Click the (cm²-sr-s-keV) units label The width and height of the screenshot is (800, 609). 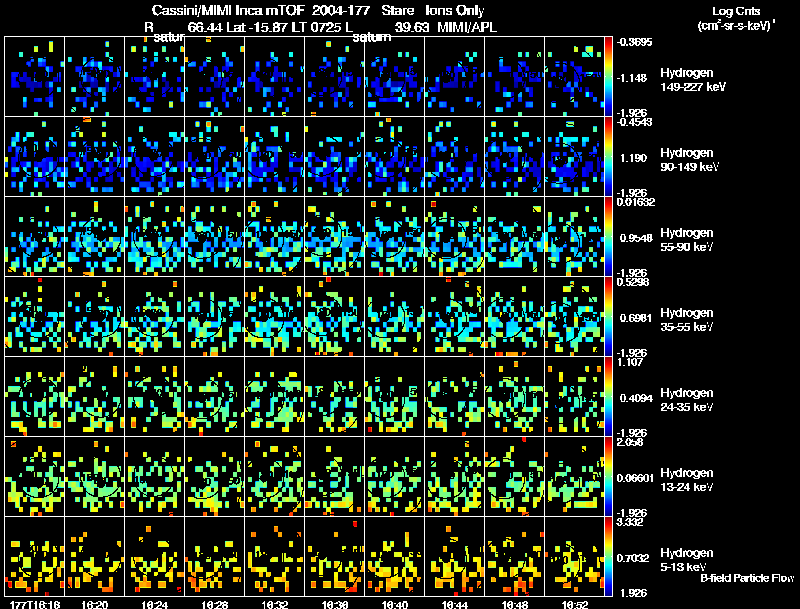click(x=736, y=25)
